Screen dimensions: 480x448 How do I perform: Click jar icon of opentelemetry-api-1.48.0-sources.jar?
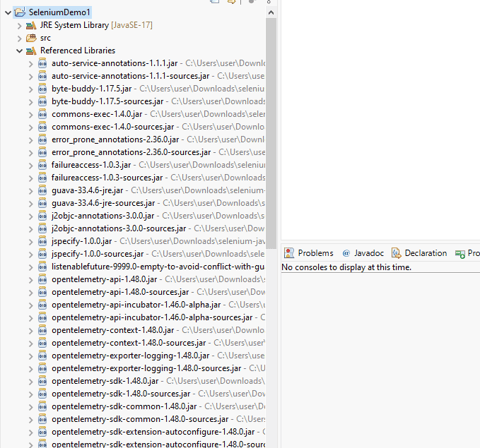(42, 292)
